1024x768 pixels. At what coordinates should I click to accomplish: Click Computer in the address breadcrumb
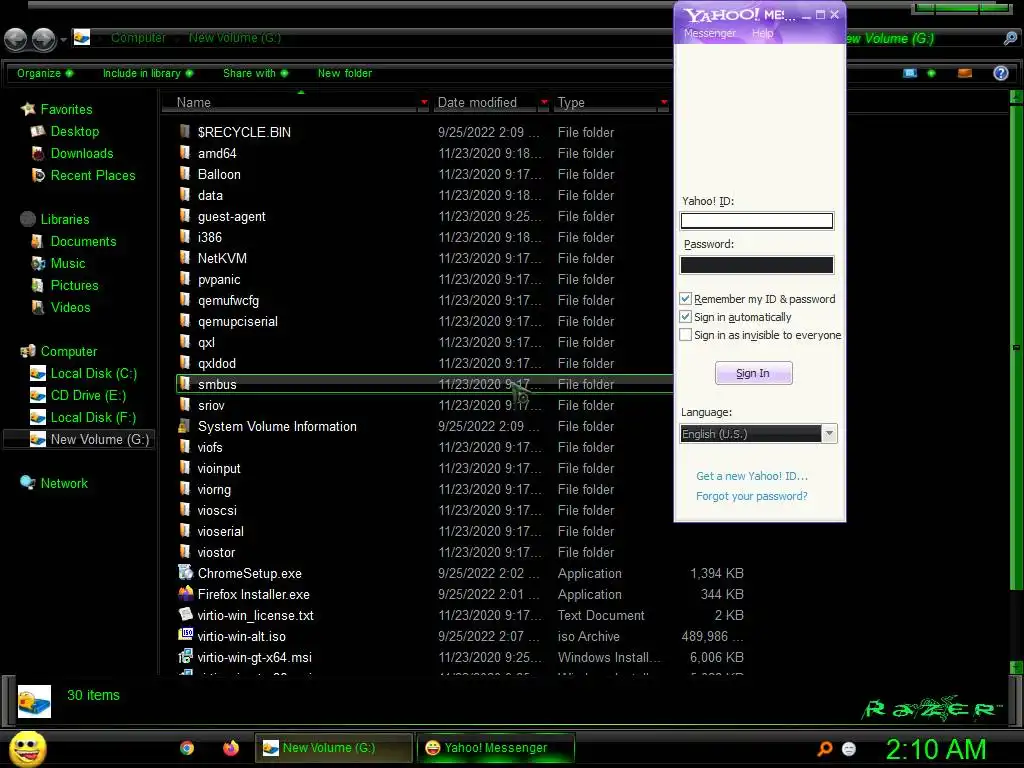point(138,38)
